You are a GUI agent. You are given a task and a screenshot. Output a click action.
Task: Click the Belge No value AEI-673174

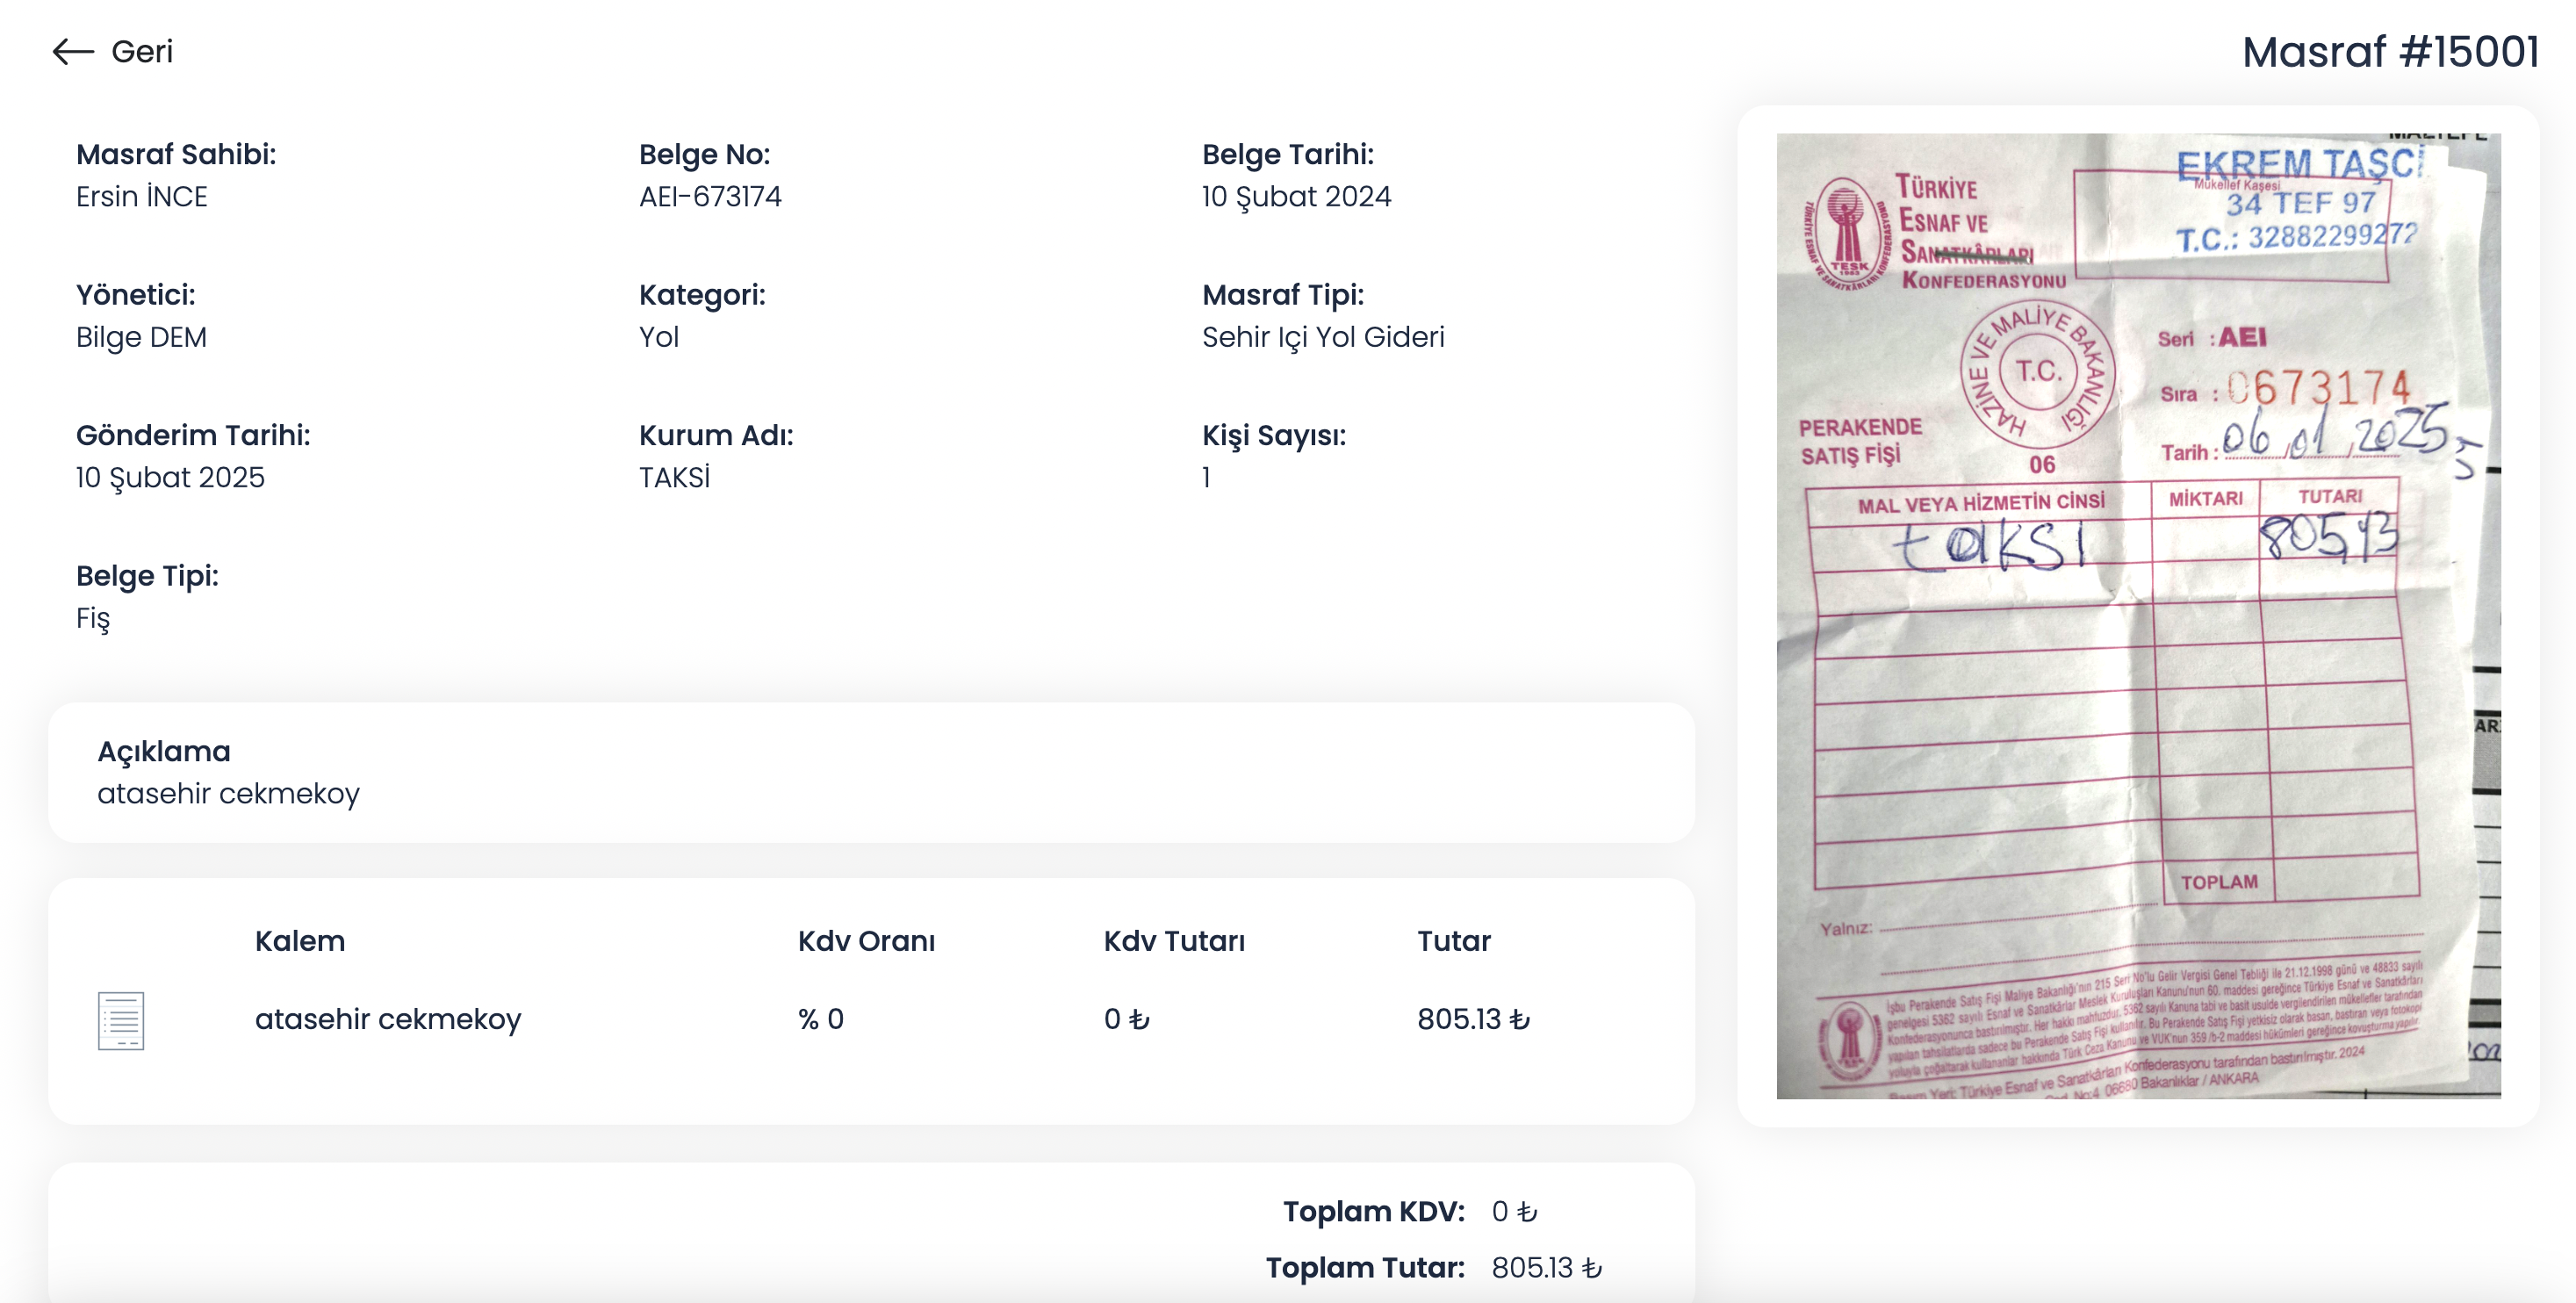[710, 196]
